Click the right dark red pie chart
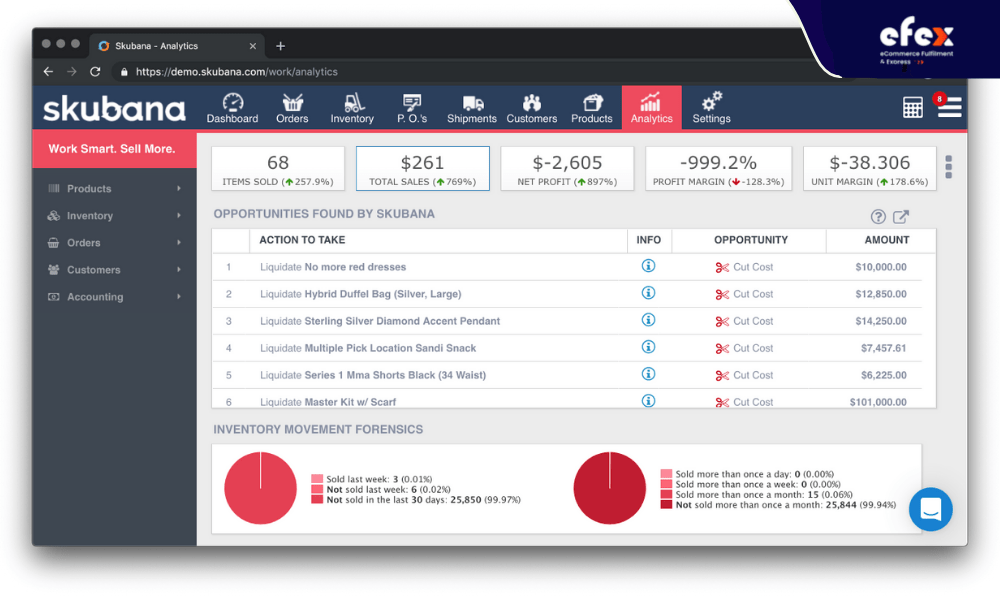 tap(610, 488)
